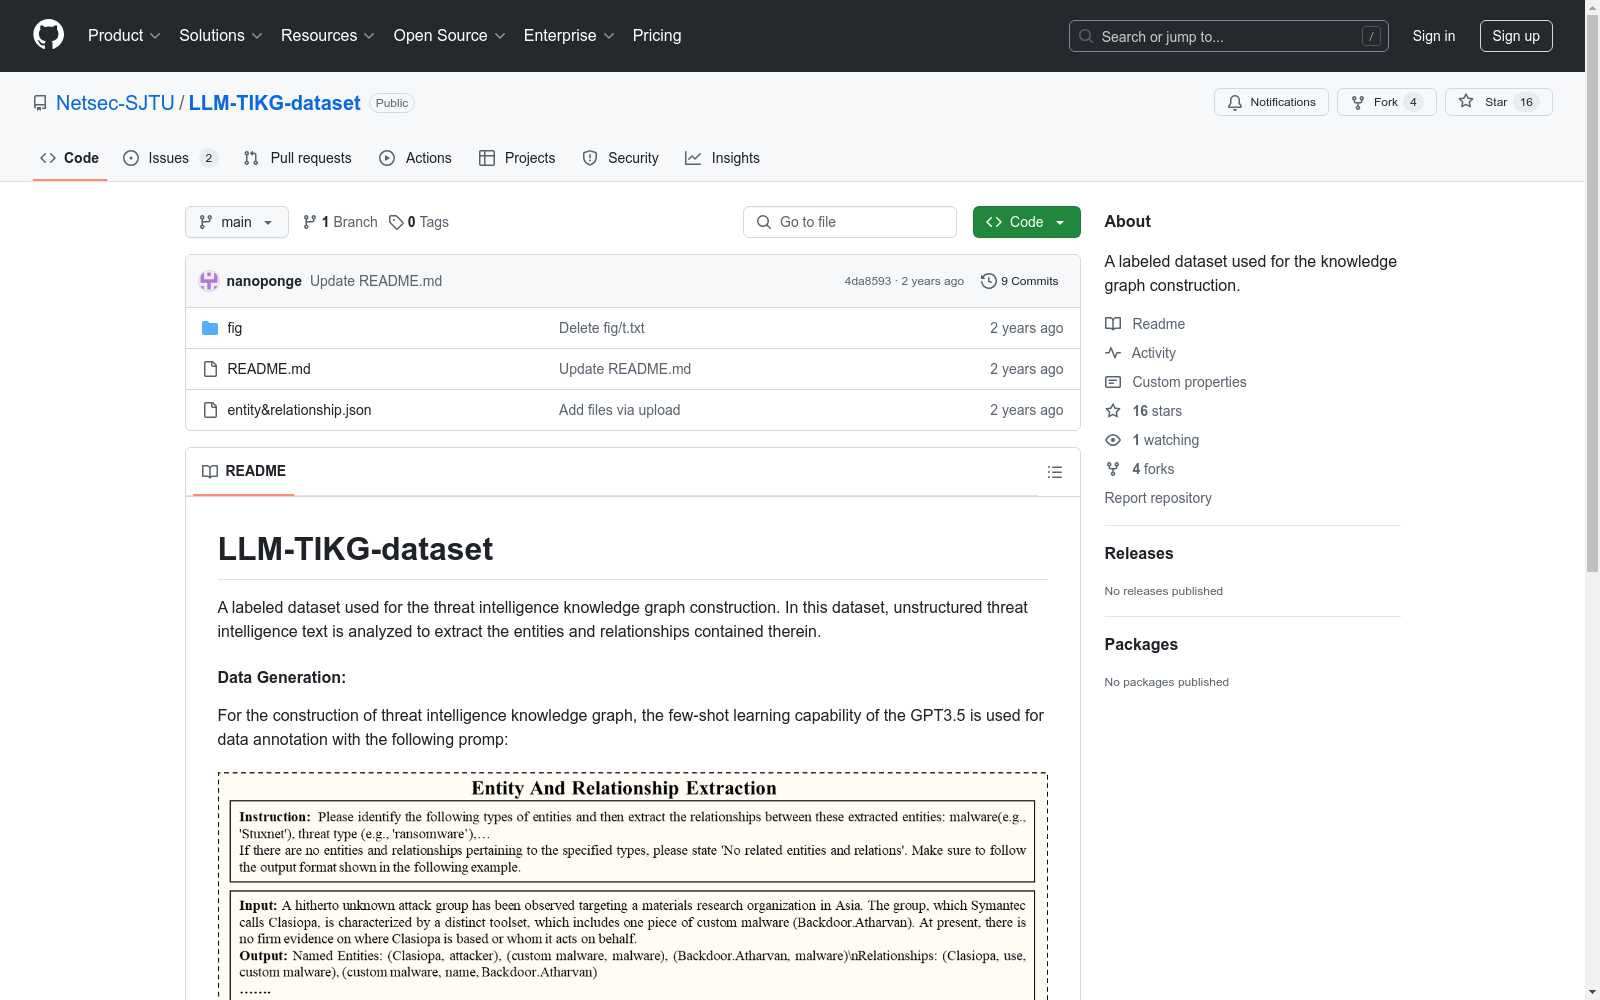1600x1000 pixels.
Task: Expand the Solutions menu
Action: [x=221, y=36]
